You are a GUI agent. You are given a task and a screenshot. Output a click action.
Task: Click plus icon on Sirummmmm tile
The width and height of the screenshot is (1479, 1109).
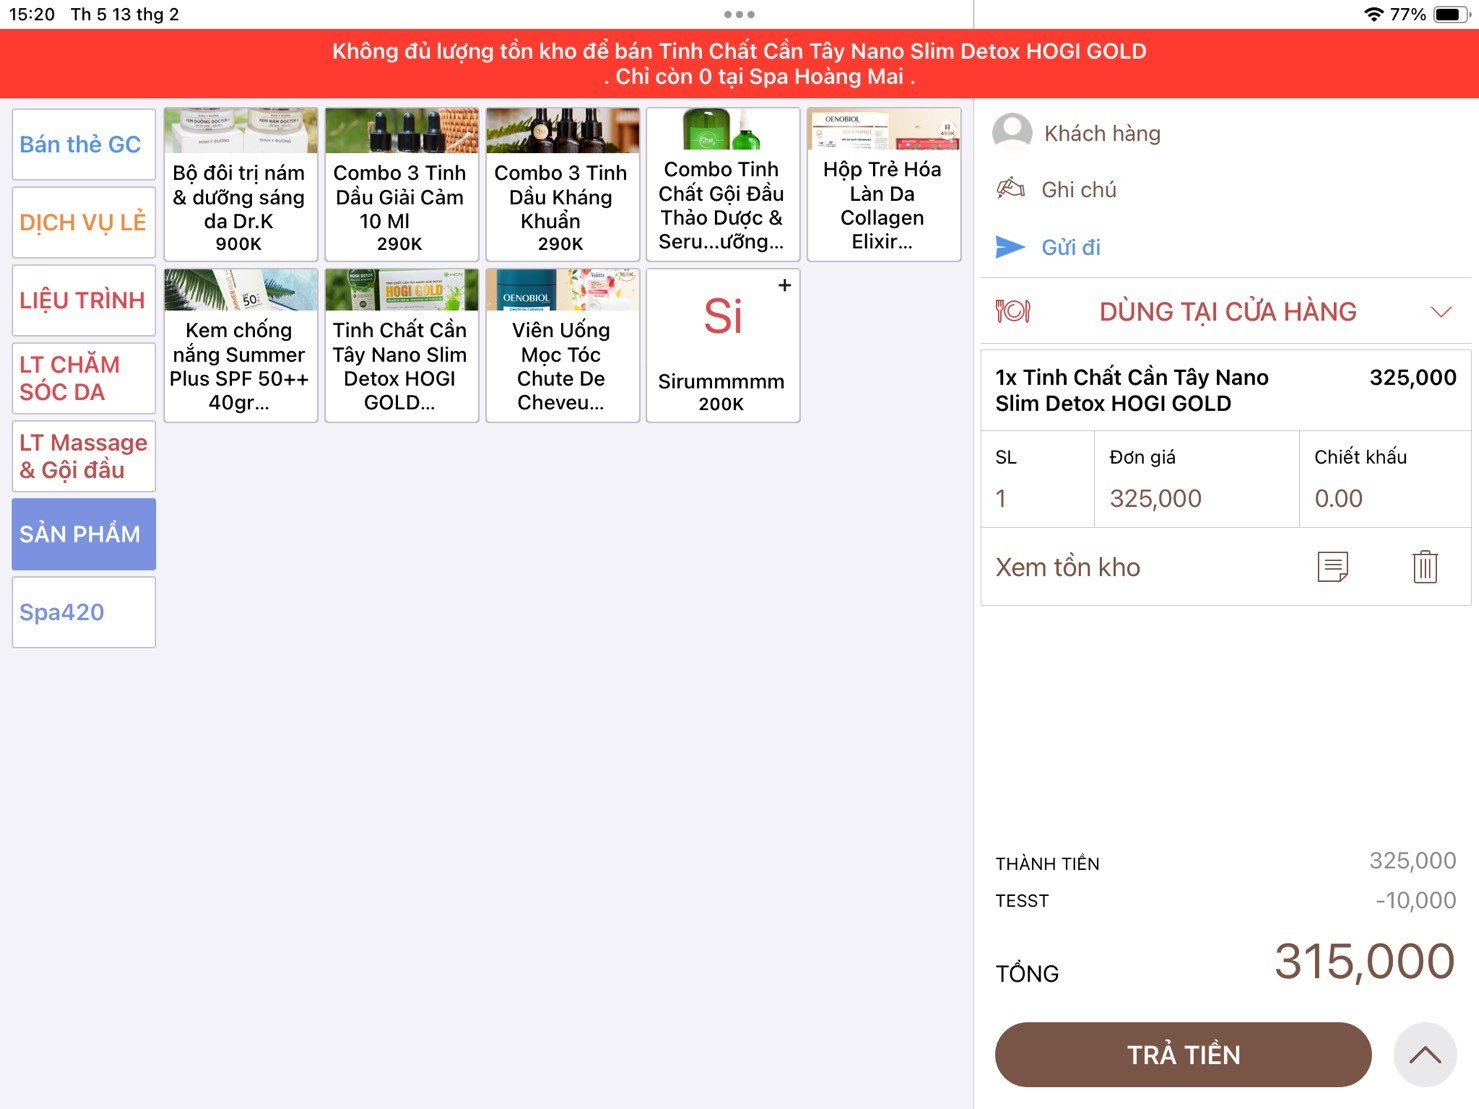tap(784, 286)
